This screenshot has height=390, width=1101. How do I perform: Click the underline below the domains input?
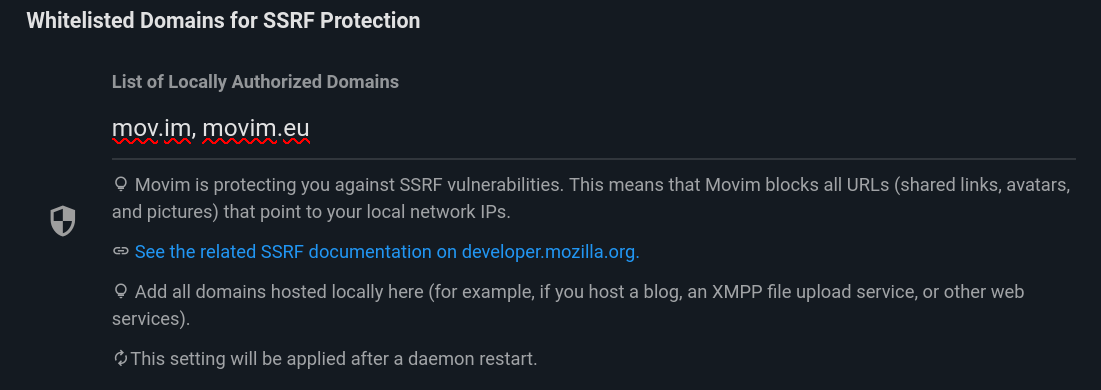(593, 159)
